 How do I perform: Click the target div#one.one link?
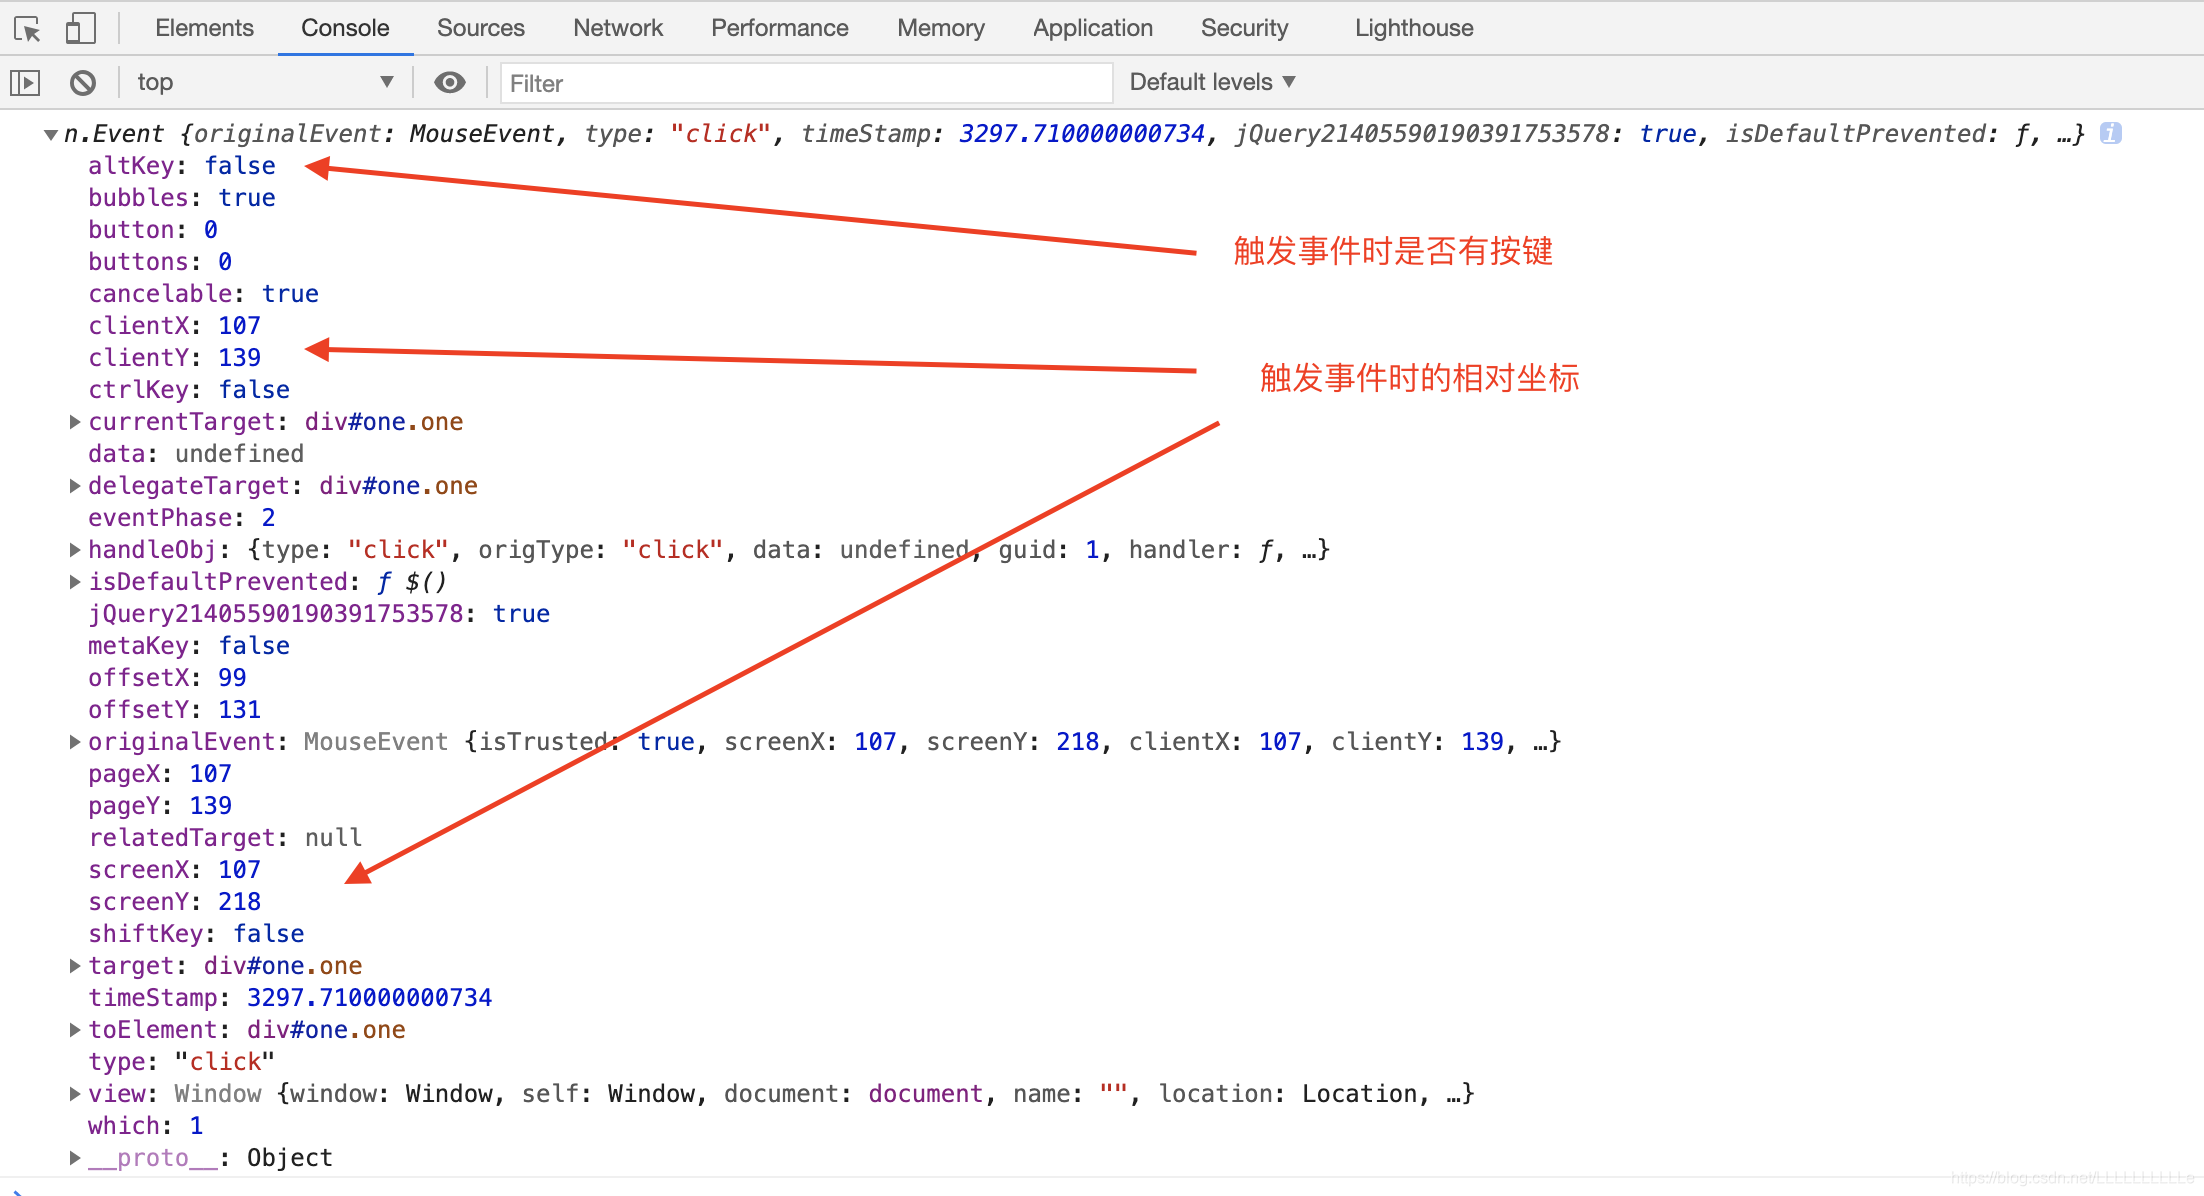282,966
